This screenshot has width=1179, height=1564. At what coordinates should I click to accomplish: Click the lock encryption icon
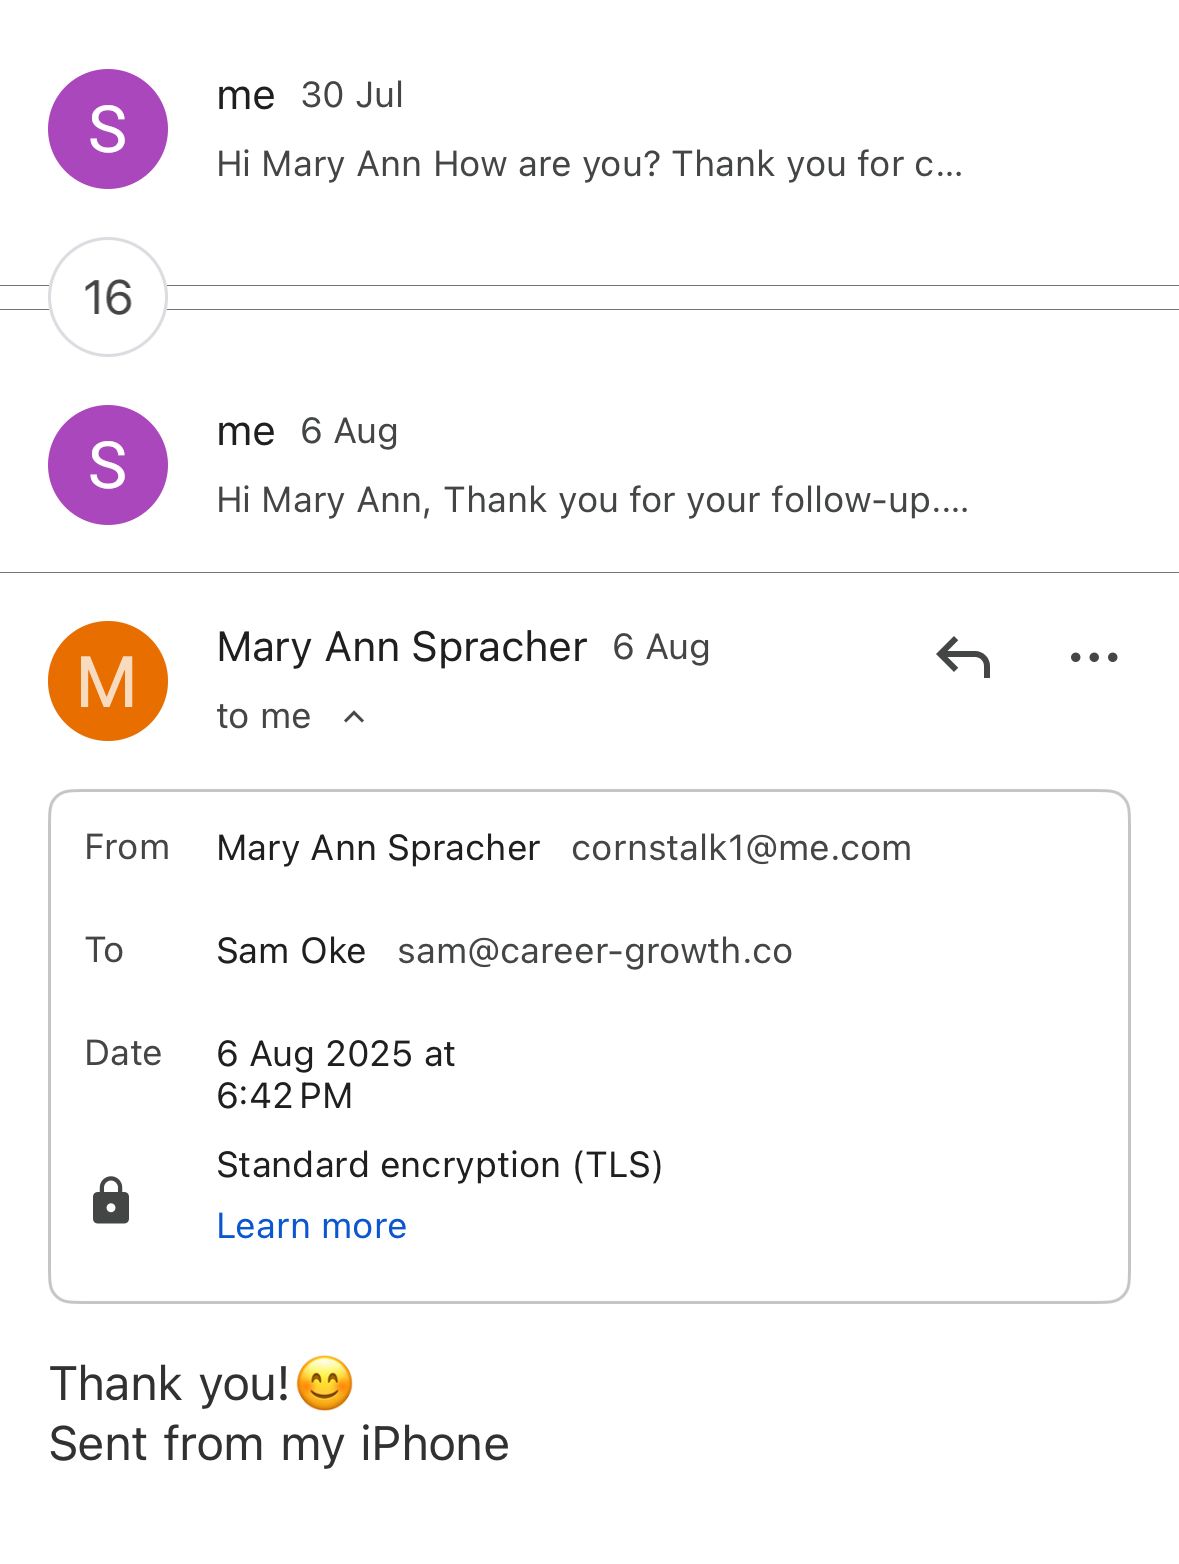[x=111, y=1200]
